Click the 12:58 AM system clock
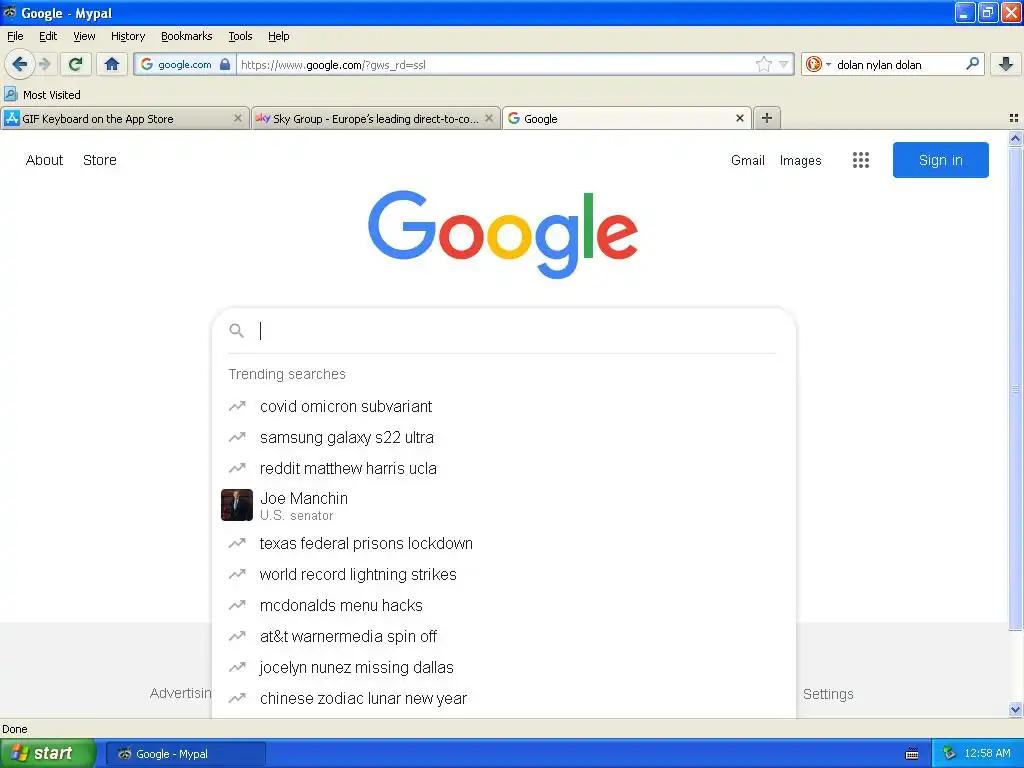Screen dimensions: 1024x768 pos(987,753)
